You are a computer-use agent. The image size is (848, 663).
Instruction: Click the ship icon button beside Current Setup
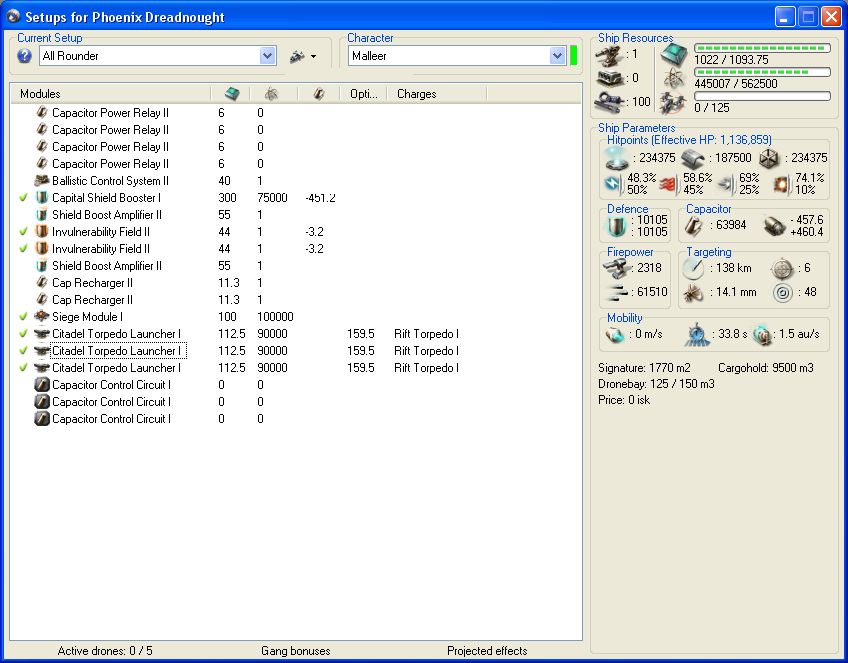(x=297, y=56)
